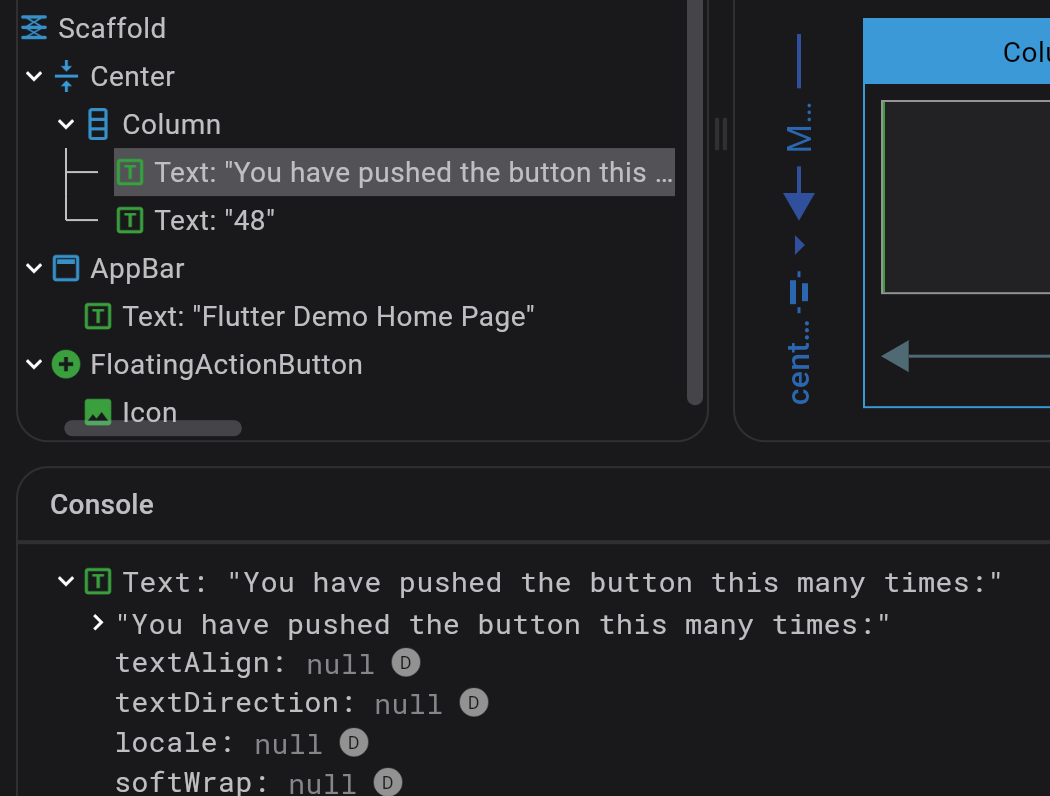This screenshot has height=796, width=1050.
Task: Collapse the FloatingActionButton node
Action: (x=33, y=364)
